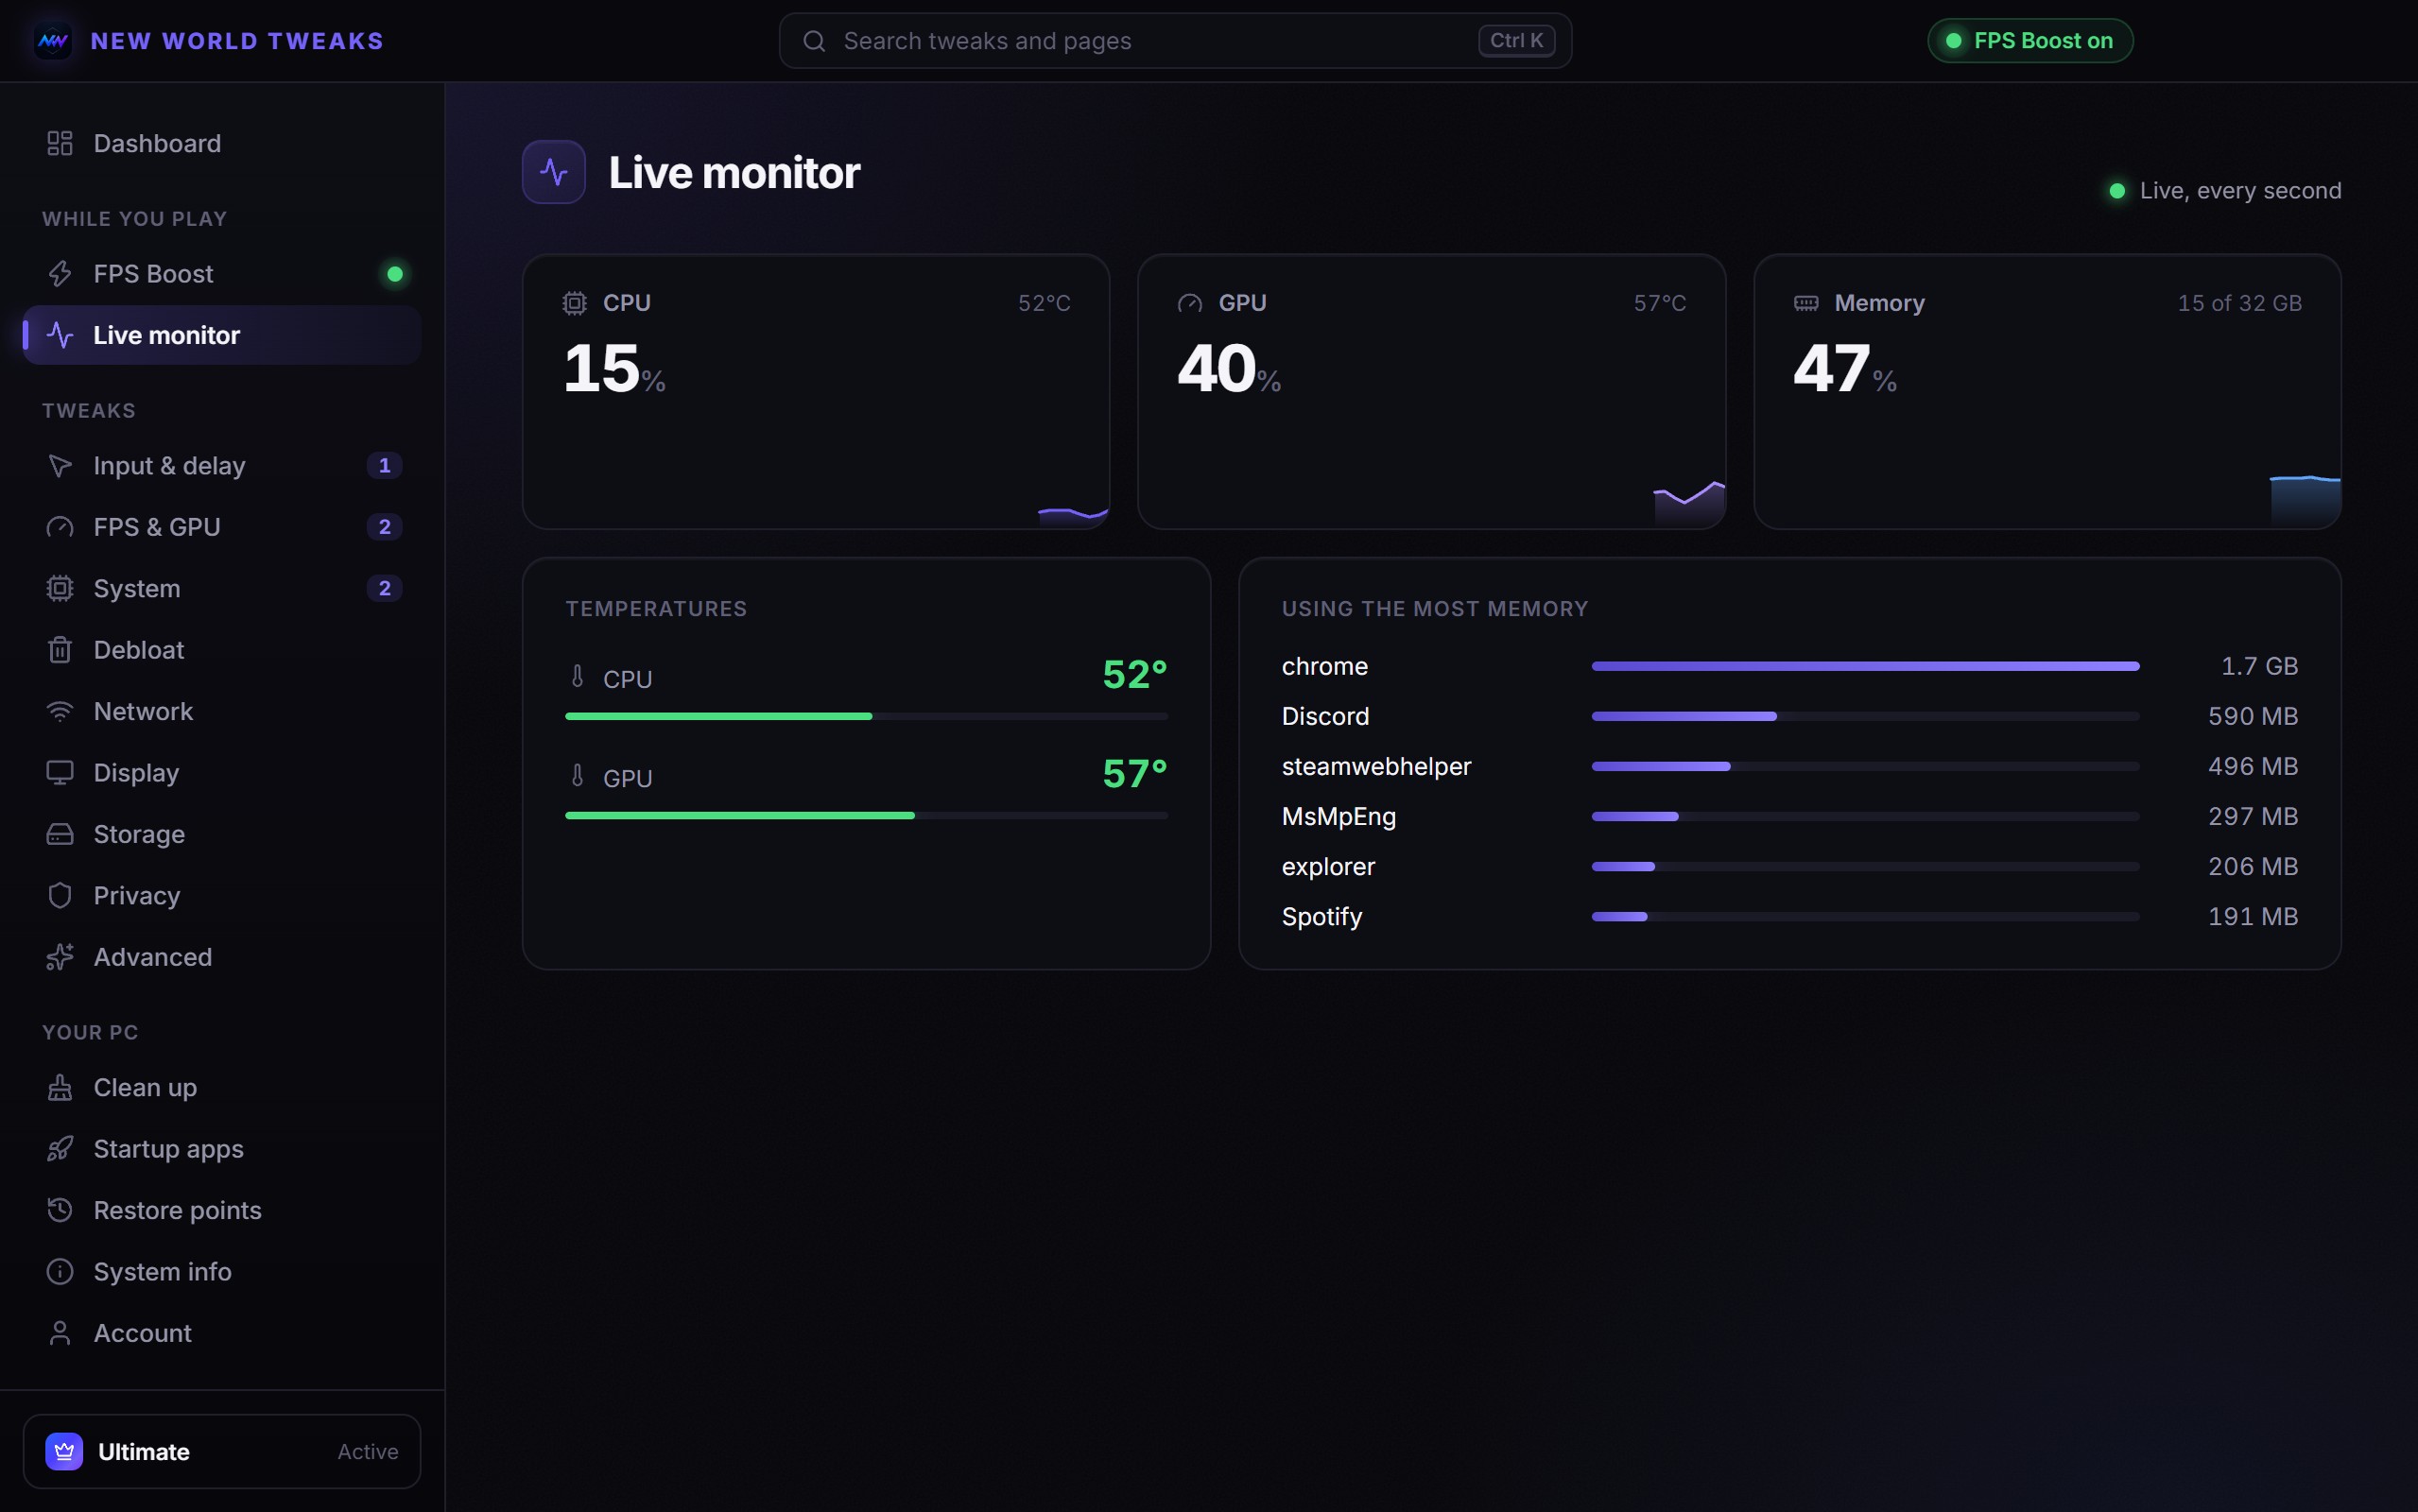Click the Discord process row
2418x1512 pixels.
tap(1789, 716)
